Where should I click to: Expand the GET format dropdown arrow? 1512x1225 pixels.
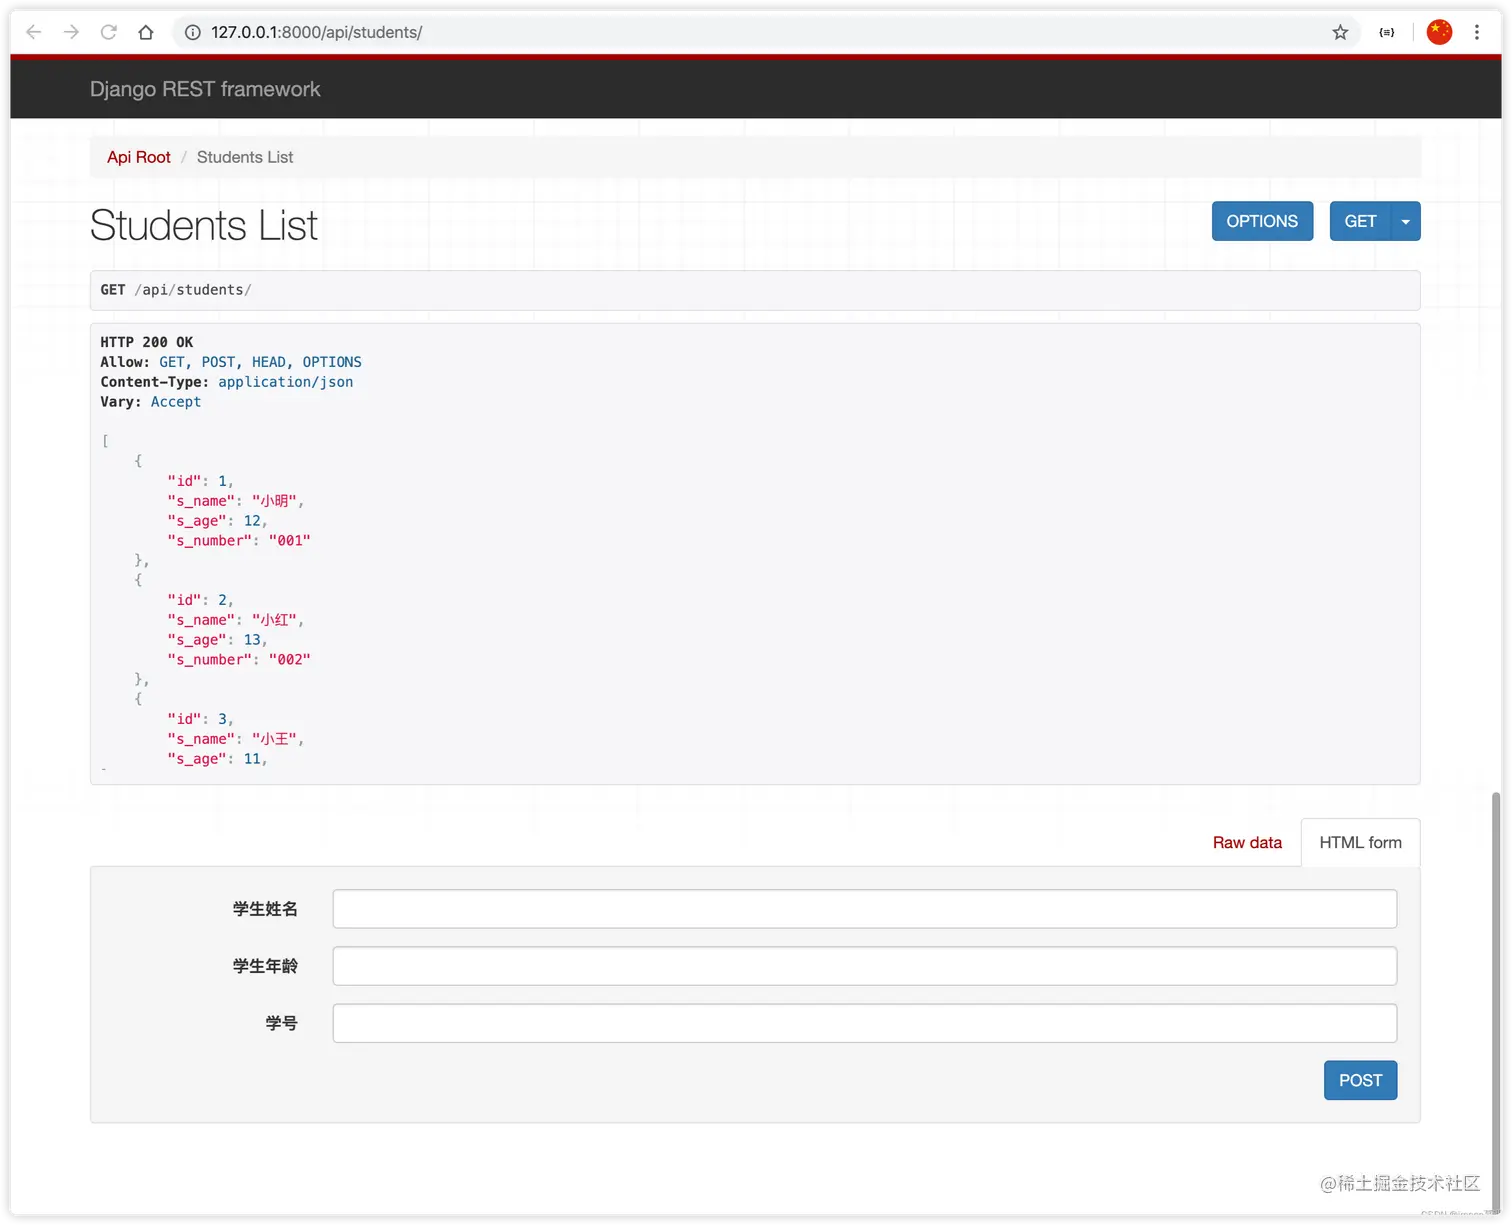click(1405, 221)
